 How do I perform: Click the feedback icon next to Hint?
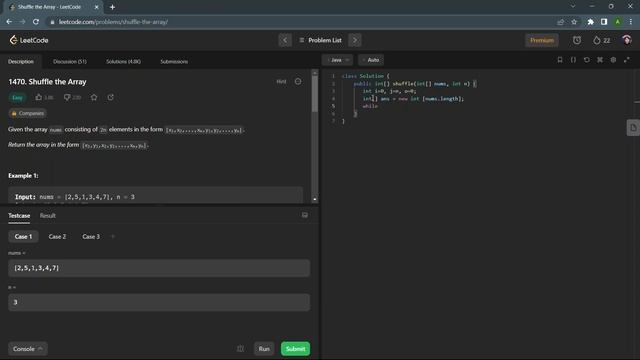[298, 82]
